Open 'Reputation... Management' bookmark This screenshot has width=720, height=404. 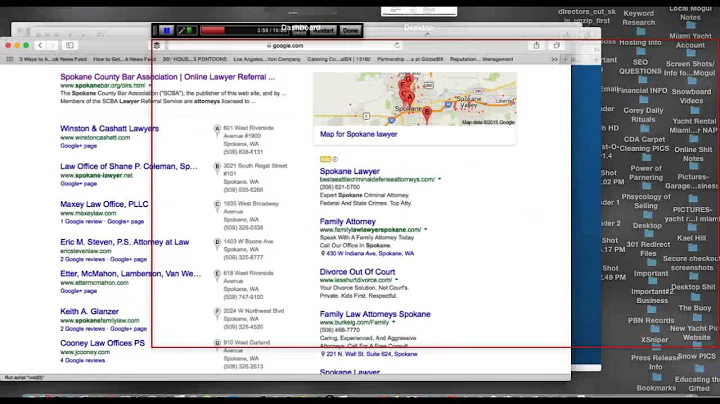point(481,59)
